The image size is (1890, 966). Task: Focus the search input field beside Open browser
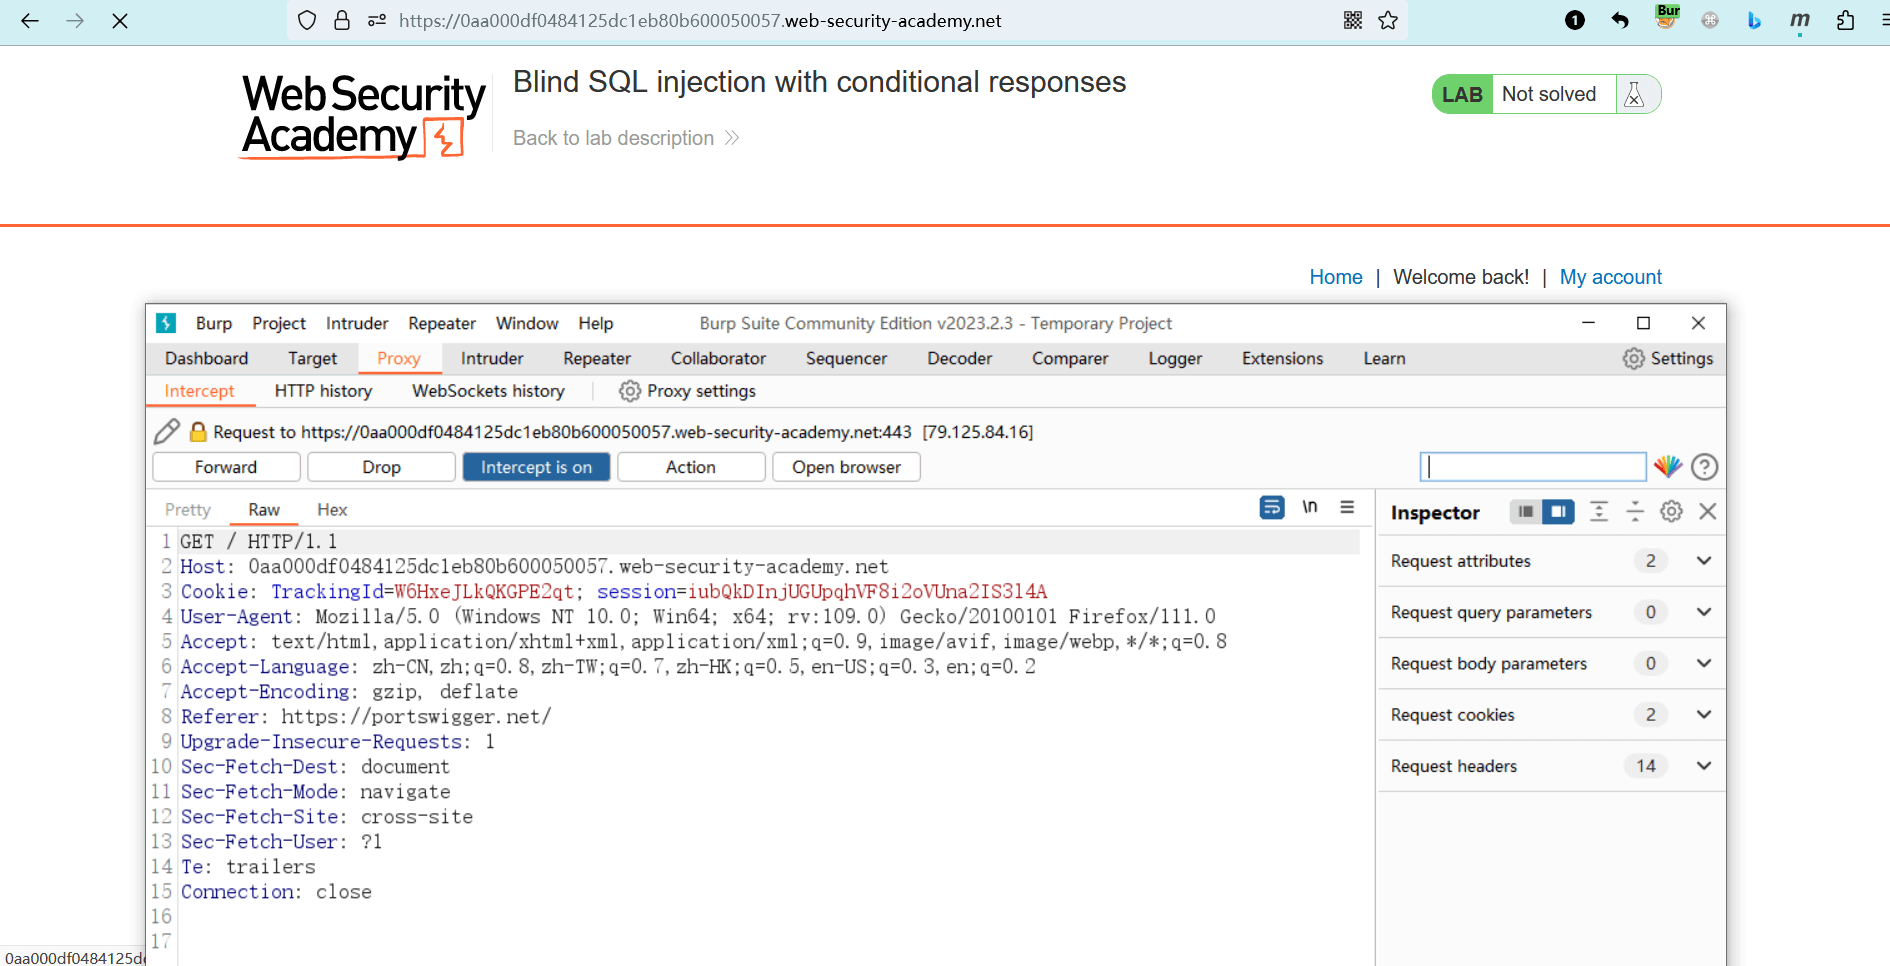[x=1532, y=467]
